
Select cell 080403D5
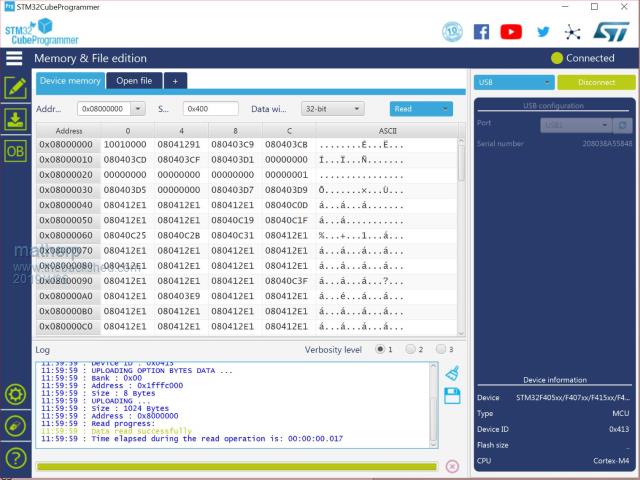[125, 190]
